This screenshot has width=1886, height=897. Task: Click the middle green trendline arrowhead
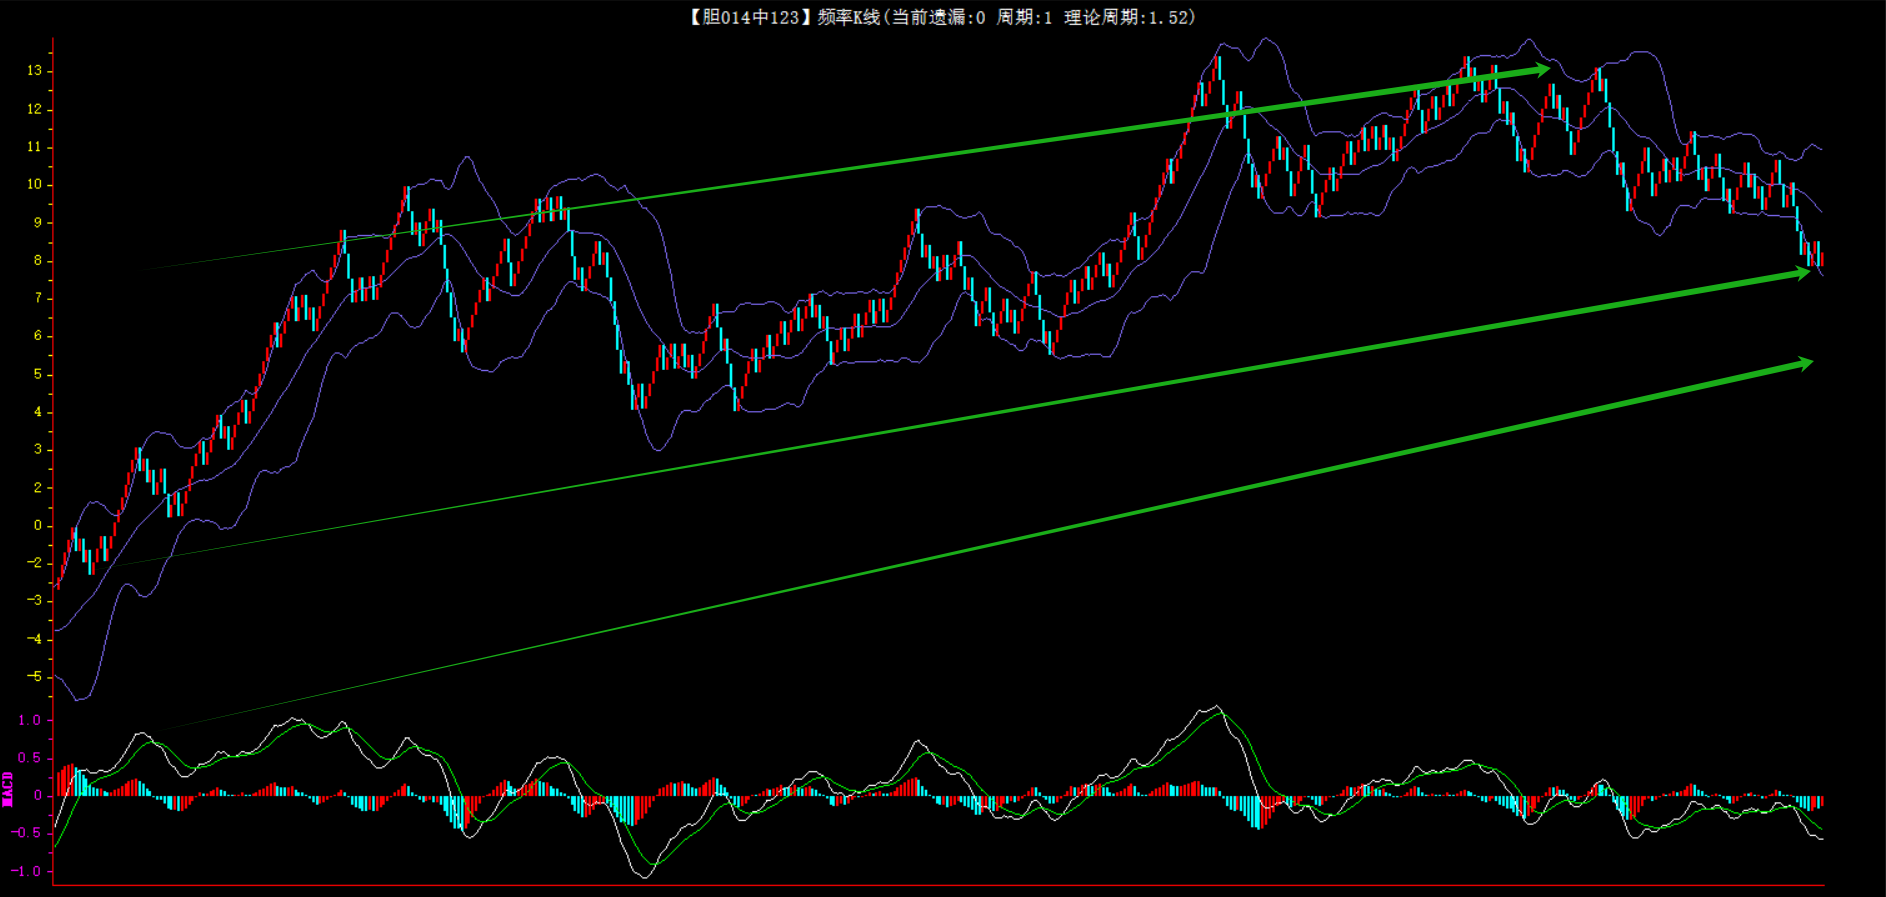coord(1802,272)
